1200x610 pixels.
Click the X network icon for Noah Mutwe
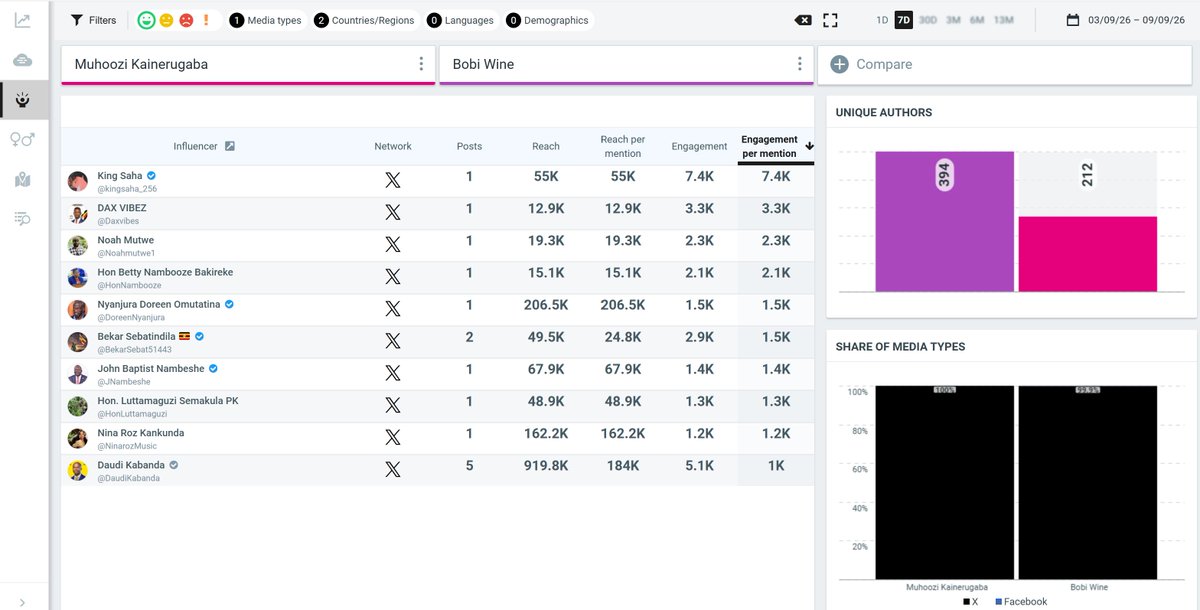point(393,245)
